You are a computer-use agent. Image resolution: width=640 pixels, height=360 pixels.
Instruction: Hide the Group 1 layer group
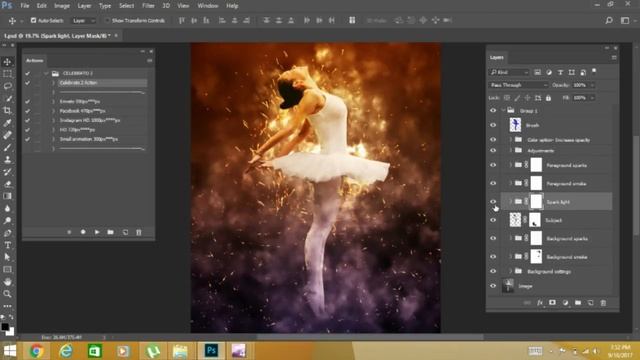[493, 111]
